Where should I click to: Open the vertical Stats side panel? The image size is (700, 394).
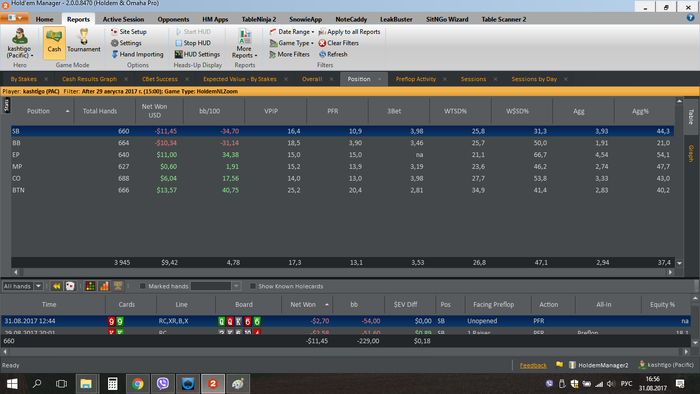click(x=6, y=105)
